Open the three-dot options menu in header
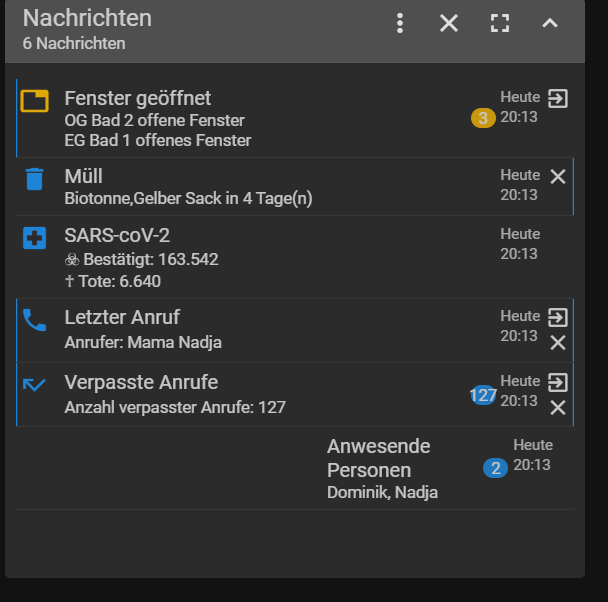Screen dimensions: 608x602 pyautogui.click(x=400, y=23)
